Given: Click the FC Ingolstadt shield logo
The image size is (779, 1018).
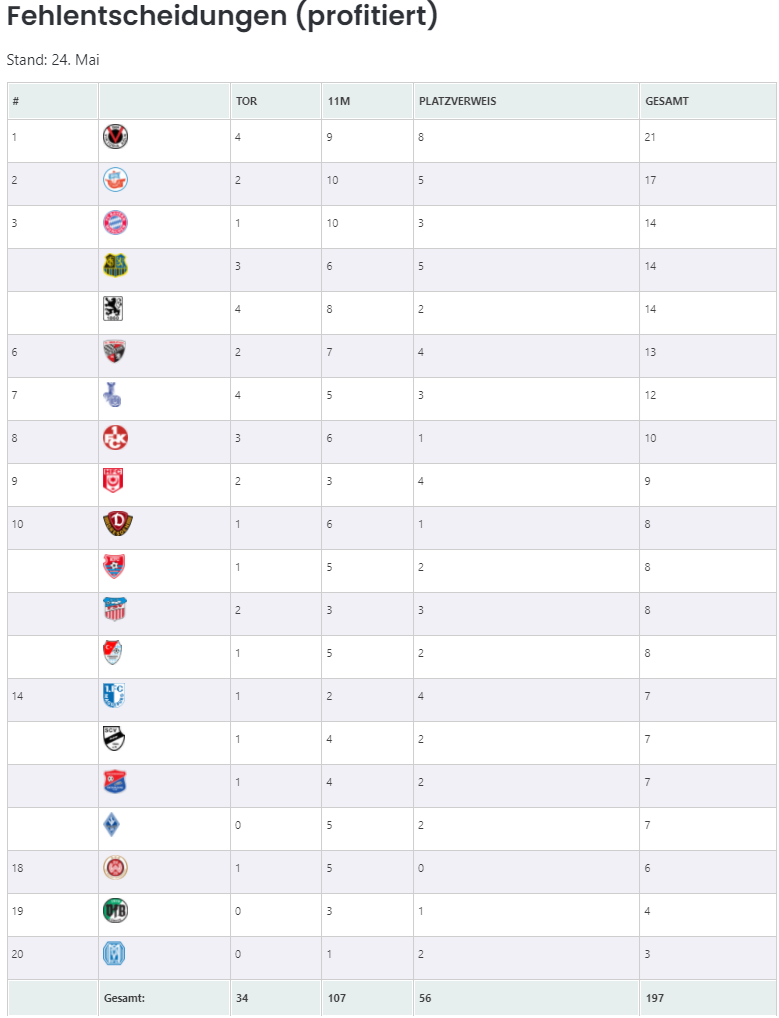Looking at the screenshot, I should tap(114, 351).
